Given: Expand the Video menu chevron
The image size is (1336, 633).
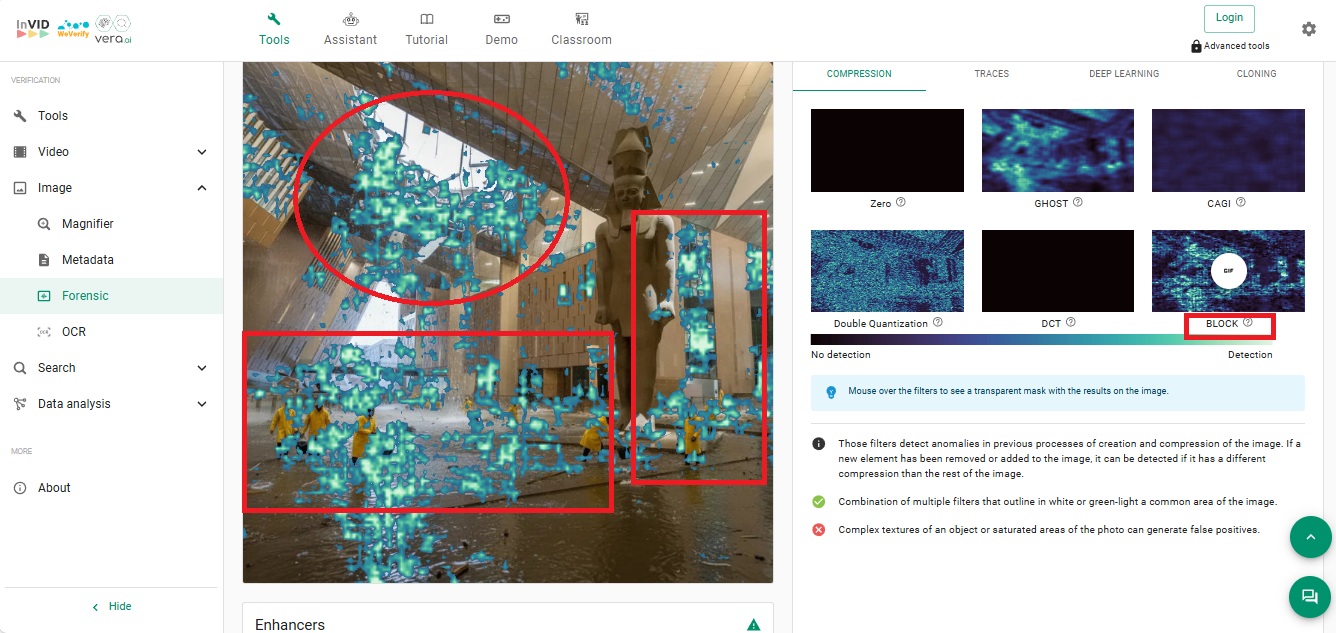Looking at the screenshot, I should pyautogui.click(x=202, y=152).
